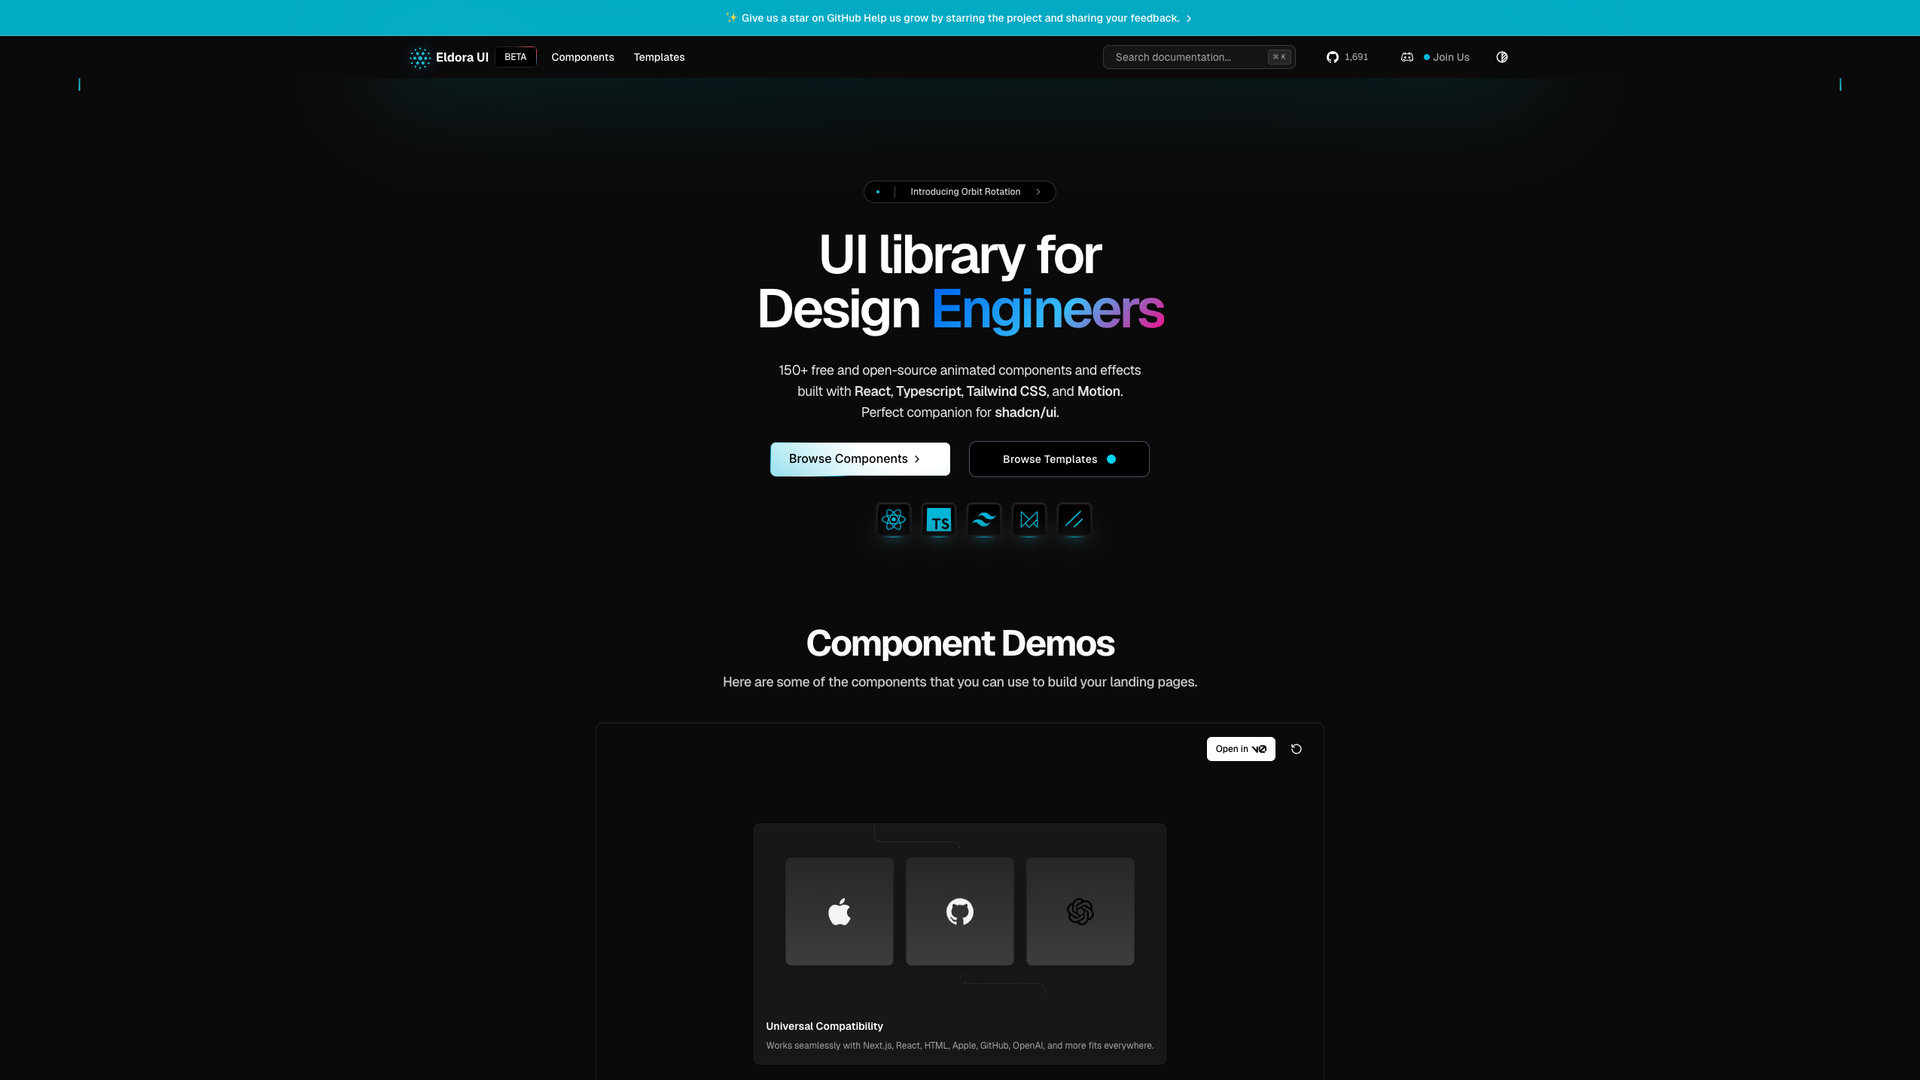Click the GitHub logo in the demo card

click(x=959, y=911)
